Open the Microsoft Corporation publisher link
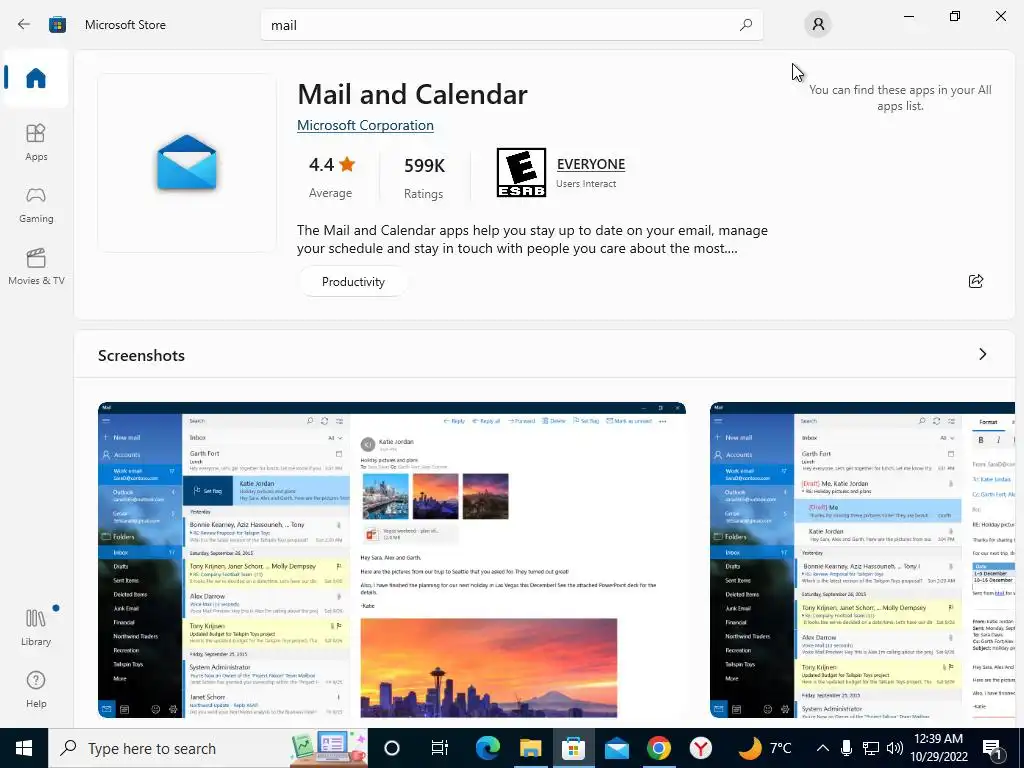This screenshot has width=1024, height=768. (x=365, y=125)
